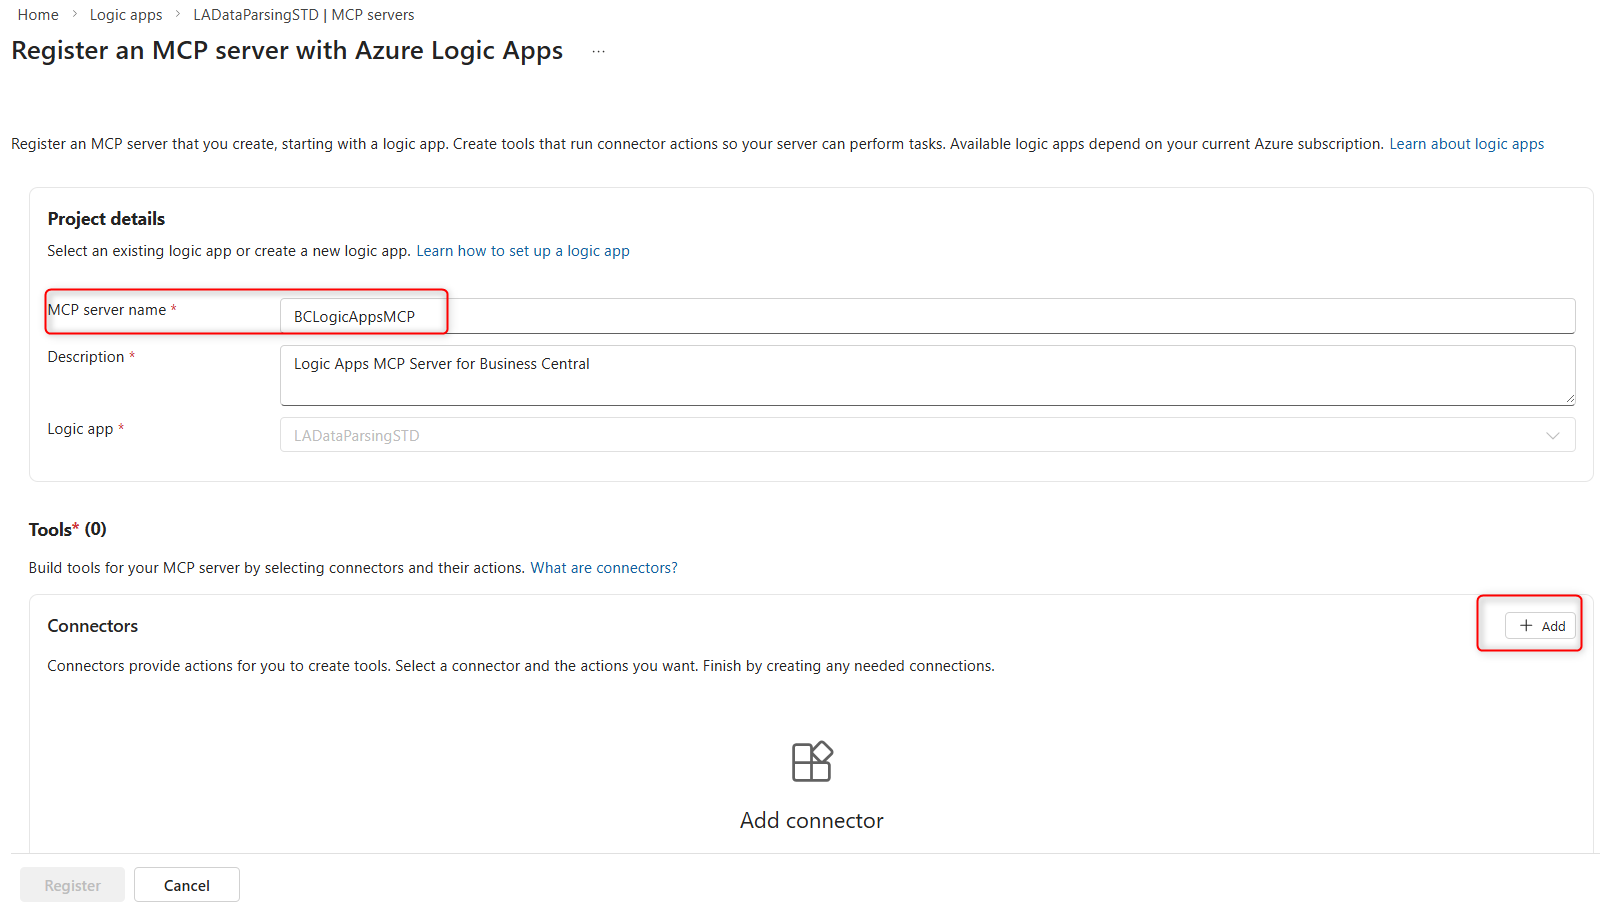The width and height of the screenshot is (1600, 917).
Task: Open the What are connectors? link
Action: (x=603, y=568)
